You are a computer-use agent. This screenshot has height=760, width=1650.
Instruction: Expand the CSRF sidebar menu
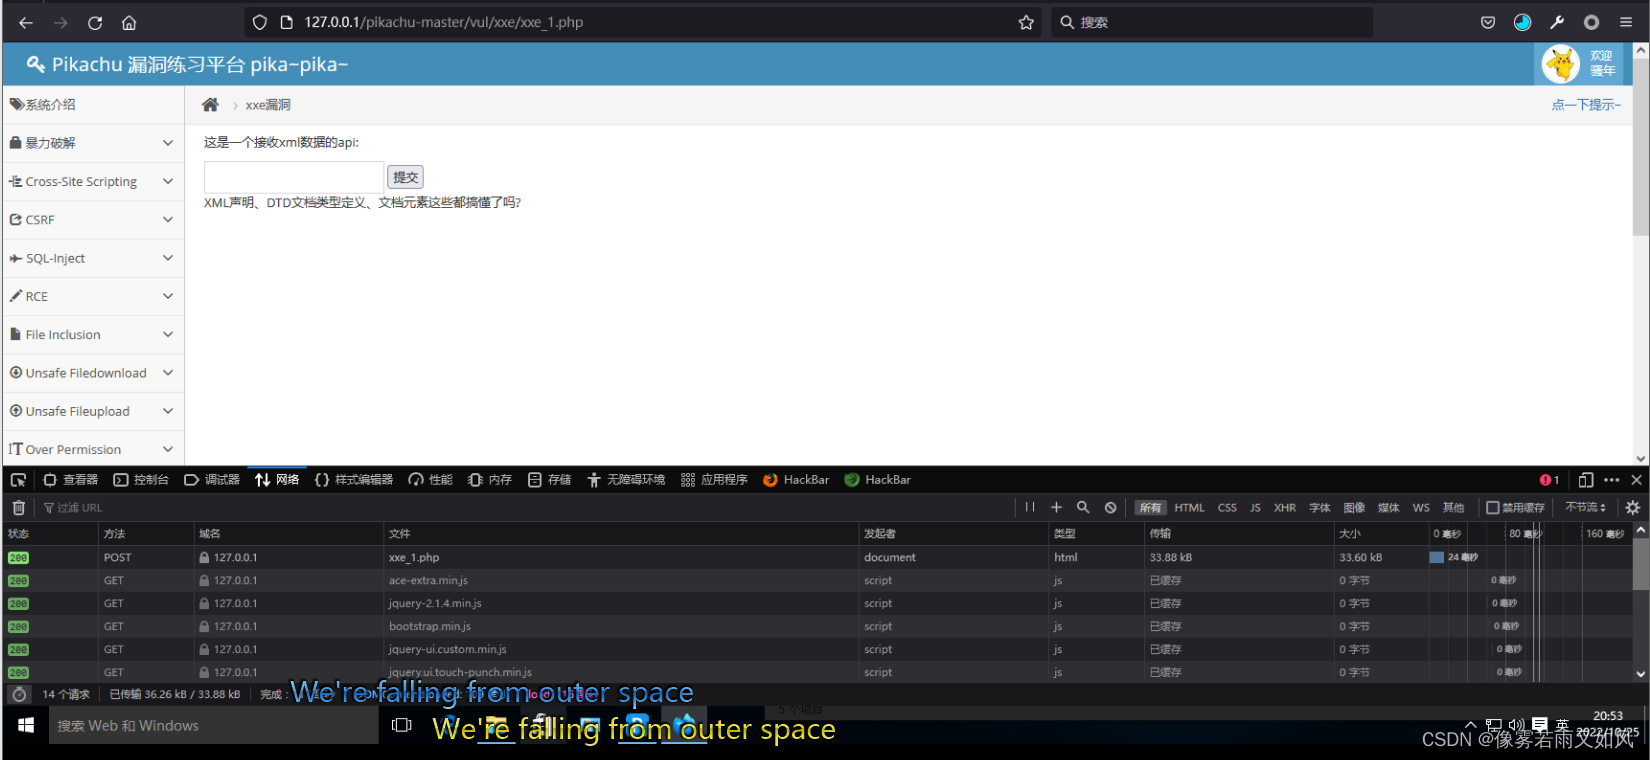(93, 220)
